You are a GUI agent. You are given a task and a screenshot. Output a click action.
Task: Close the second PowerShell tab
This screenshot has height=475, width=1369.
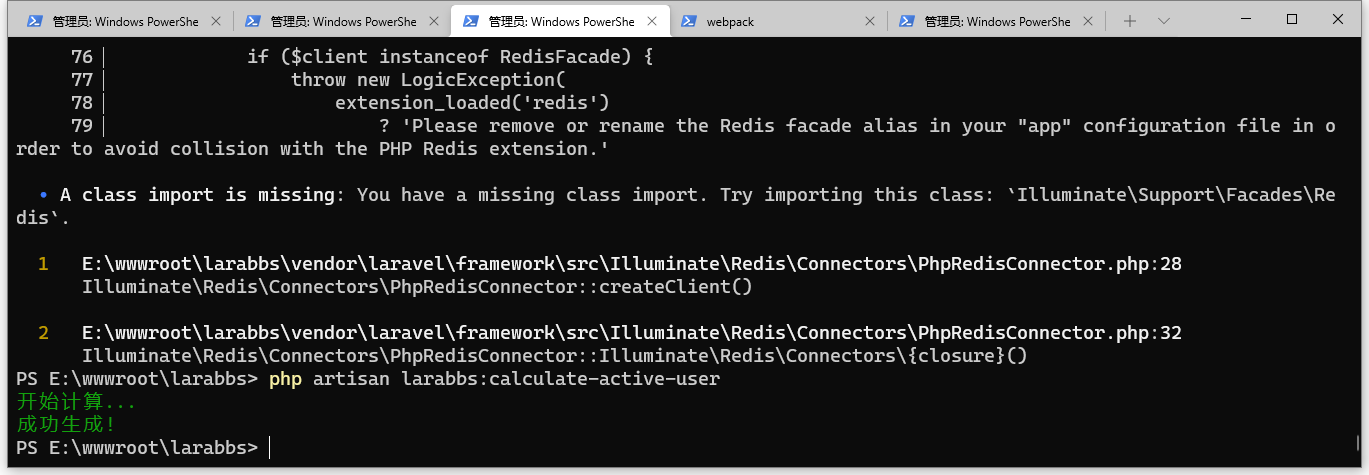pyautogui.click(x=433, y=21)
